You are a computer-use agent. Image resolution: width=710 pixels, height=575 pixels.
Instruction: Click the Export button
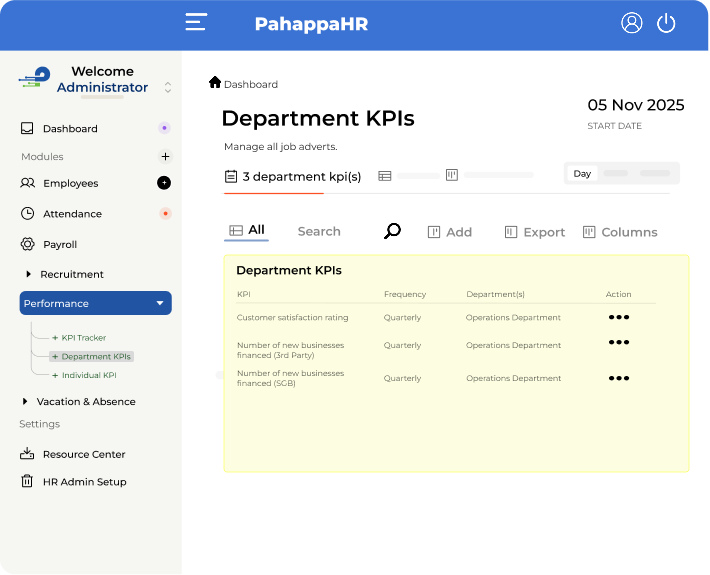pyautogui.click(x=535, y=232)
